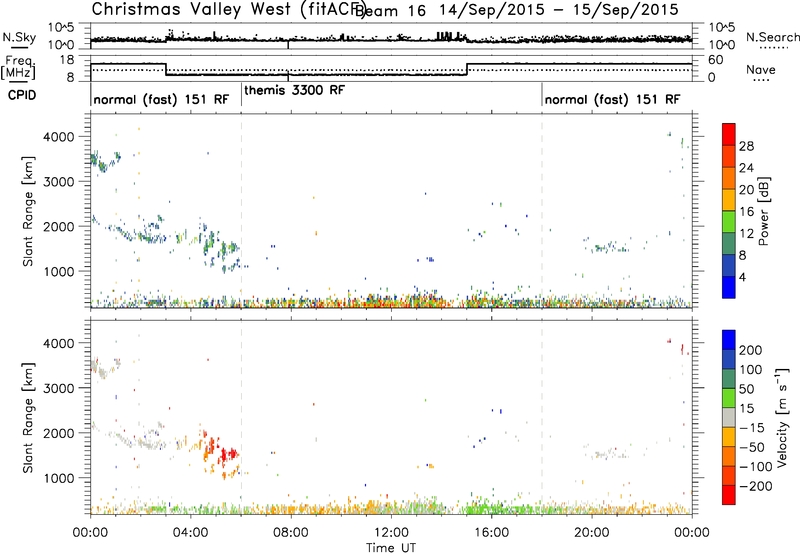Click the "14/Sep/2015 – 15/Sep/2015" date range
Image resolution: width=800 pixels, height=554 pixels.
click(559, 10)
